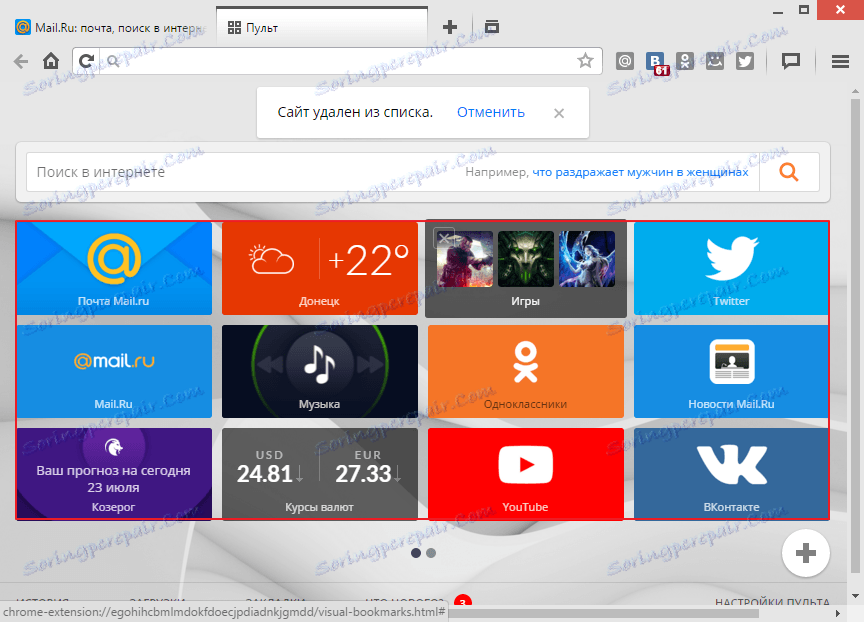The width and height of the screenshot is (864, 622).
Task: Click vertical scrollbar down arrow
Action: [x=855, y=596]
